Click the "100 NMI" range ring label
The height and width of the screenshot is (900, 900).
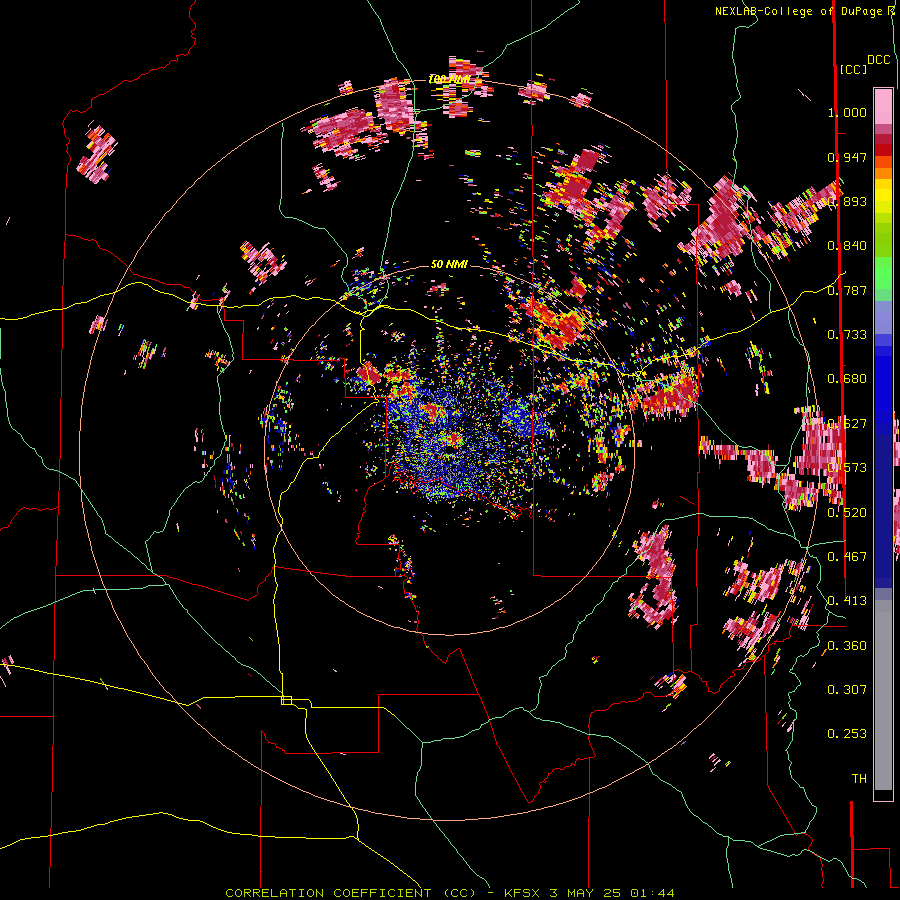point(449,79)
